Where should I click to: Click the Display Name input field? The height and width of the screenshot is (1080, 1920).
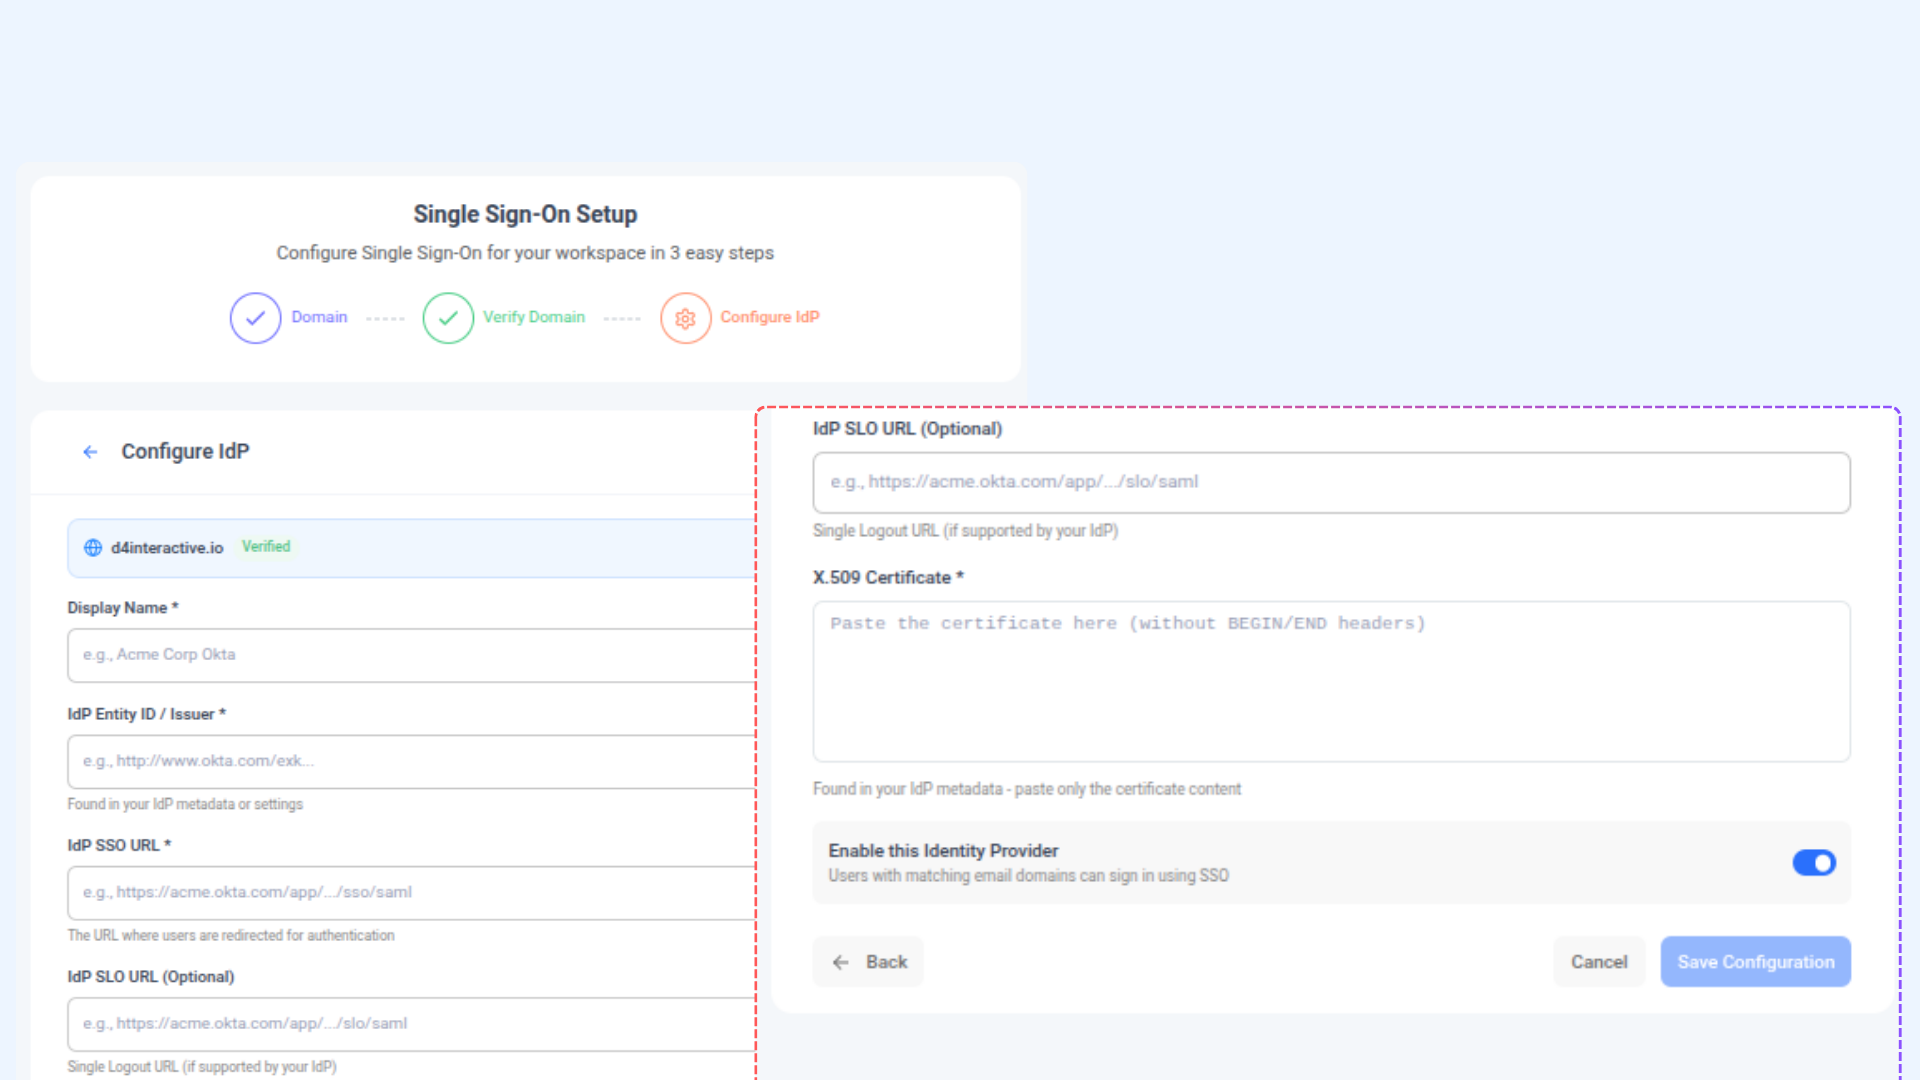click(x=410, y=655)
